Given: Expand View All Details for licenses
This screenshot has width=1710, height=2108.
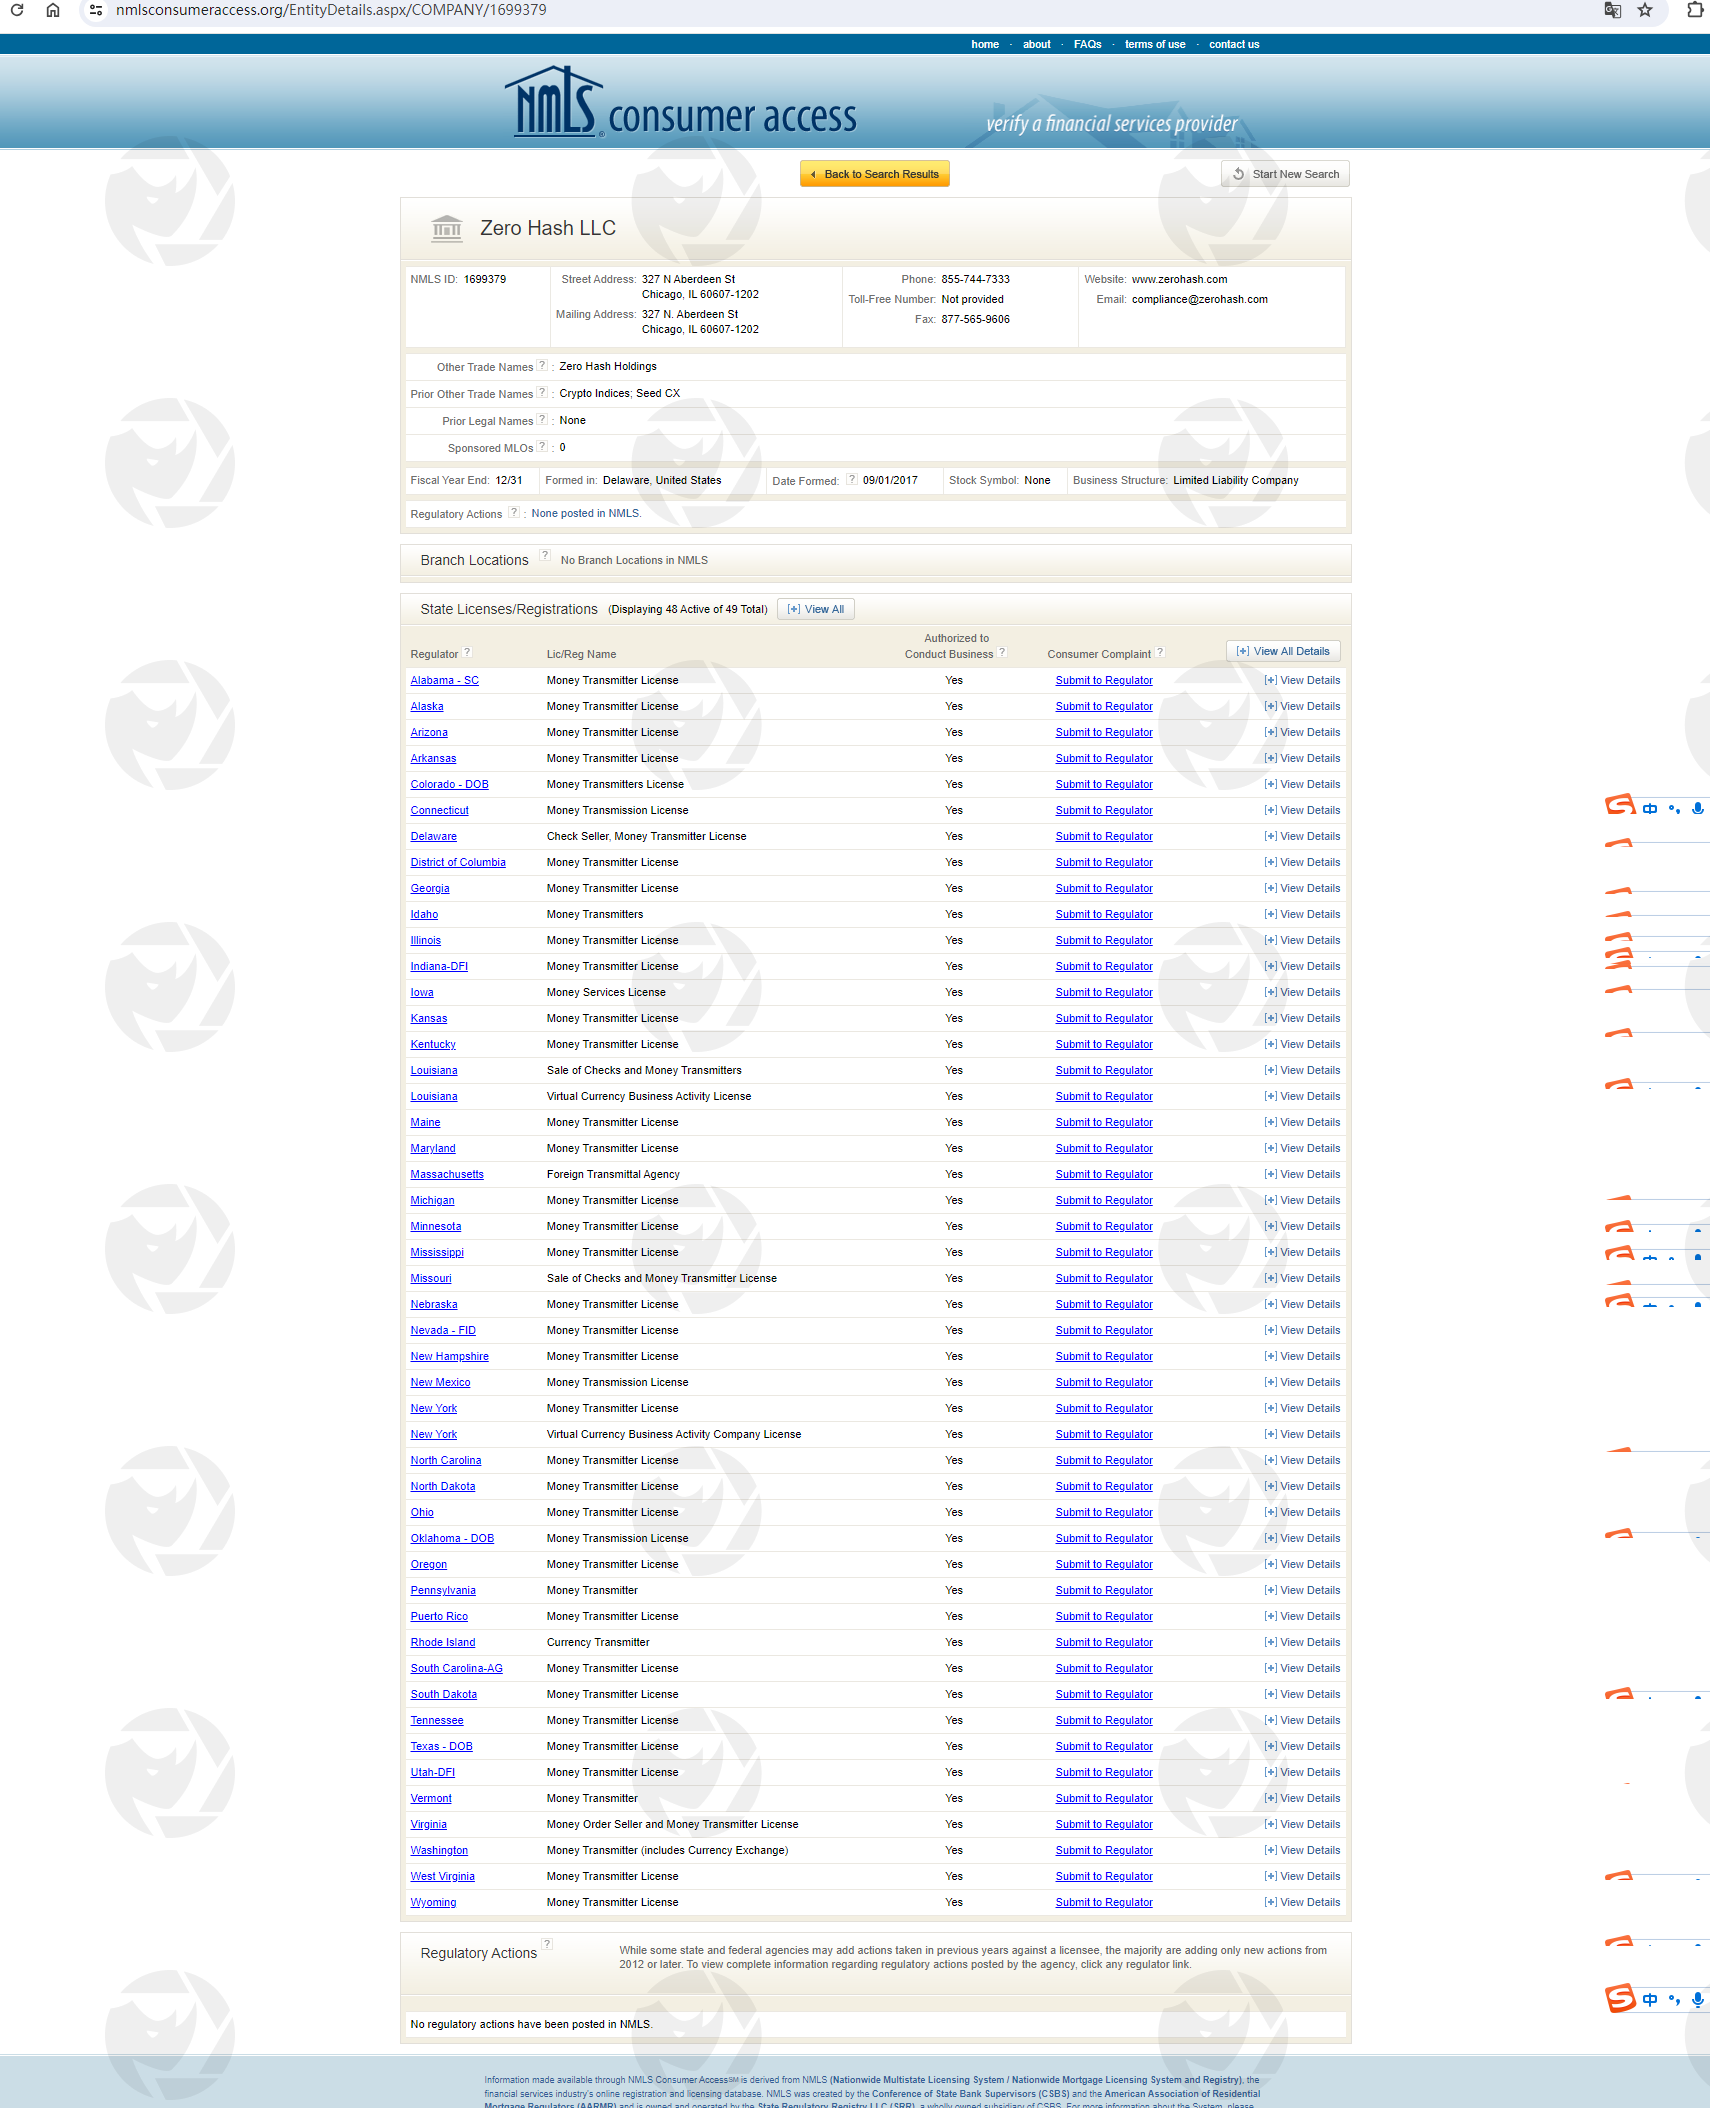Looking at the screenshot, I should point(1283,652).
